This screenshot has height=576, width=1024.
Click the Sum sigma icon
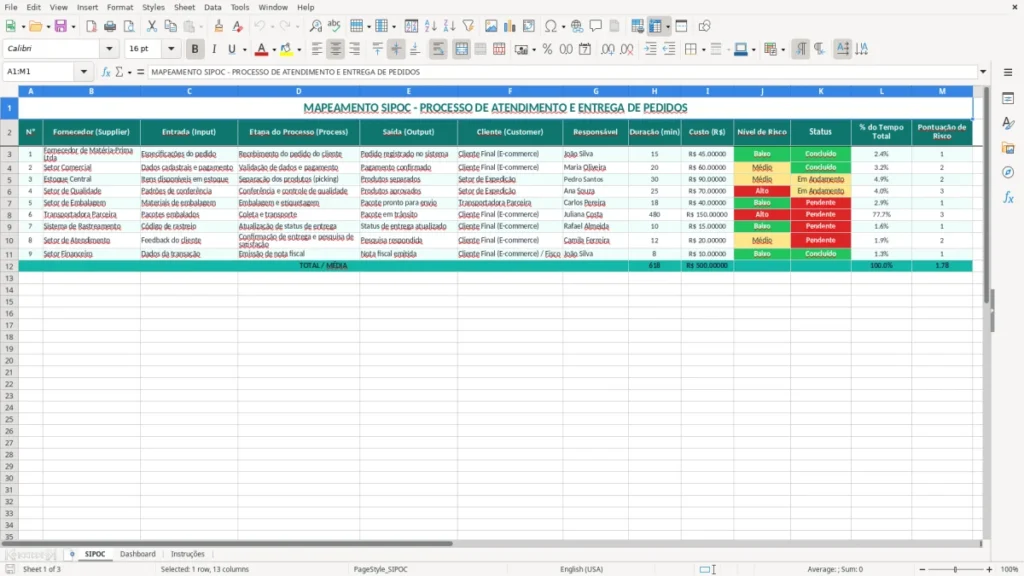click(x=119, y=72)
